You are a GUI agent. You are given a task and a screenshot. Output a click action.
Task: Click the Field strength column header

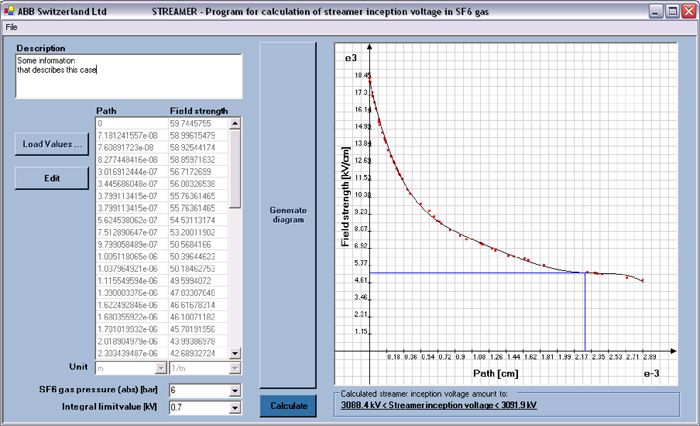click(x=199, y=111)
